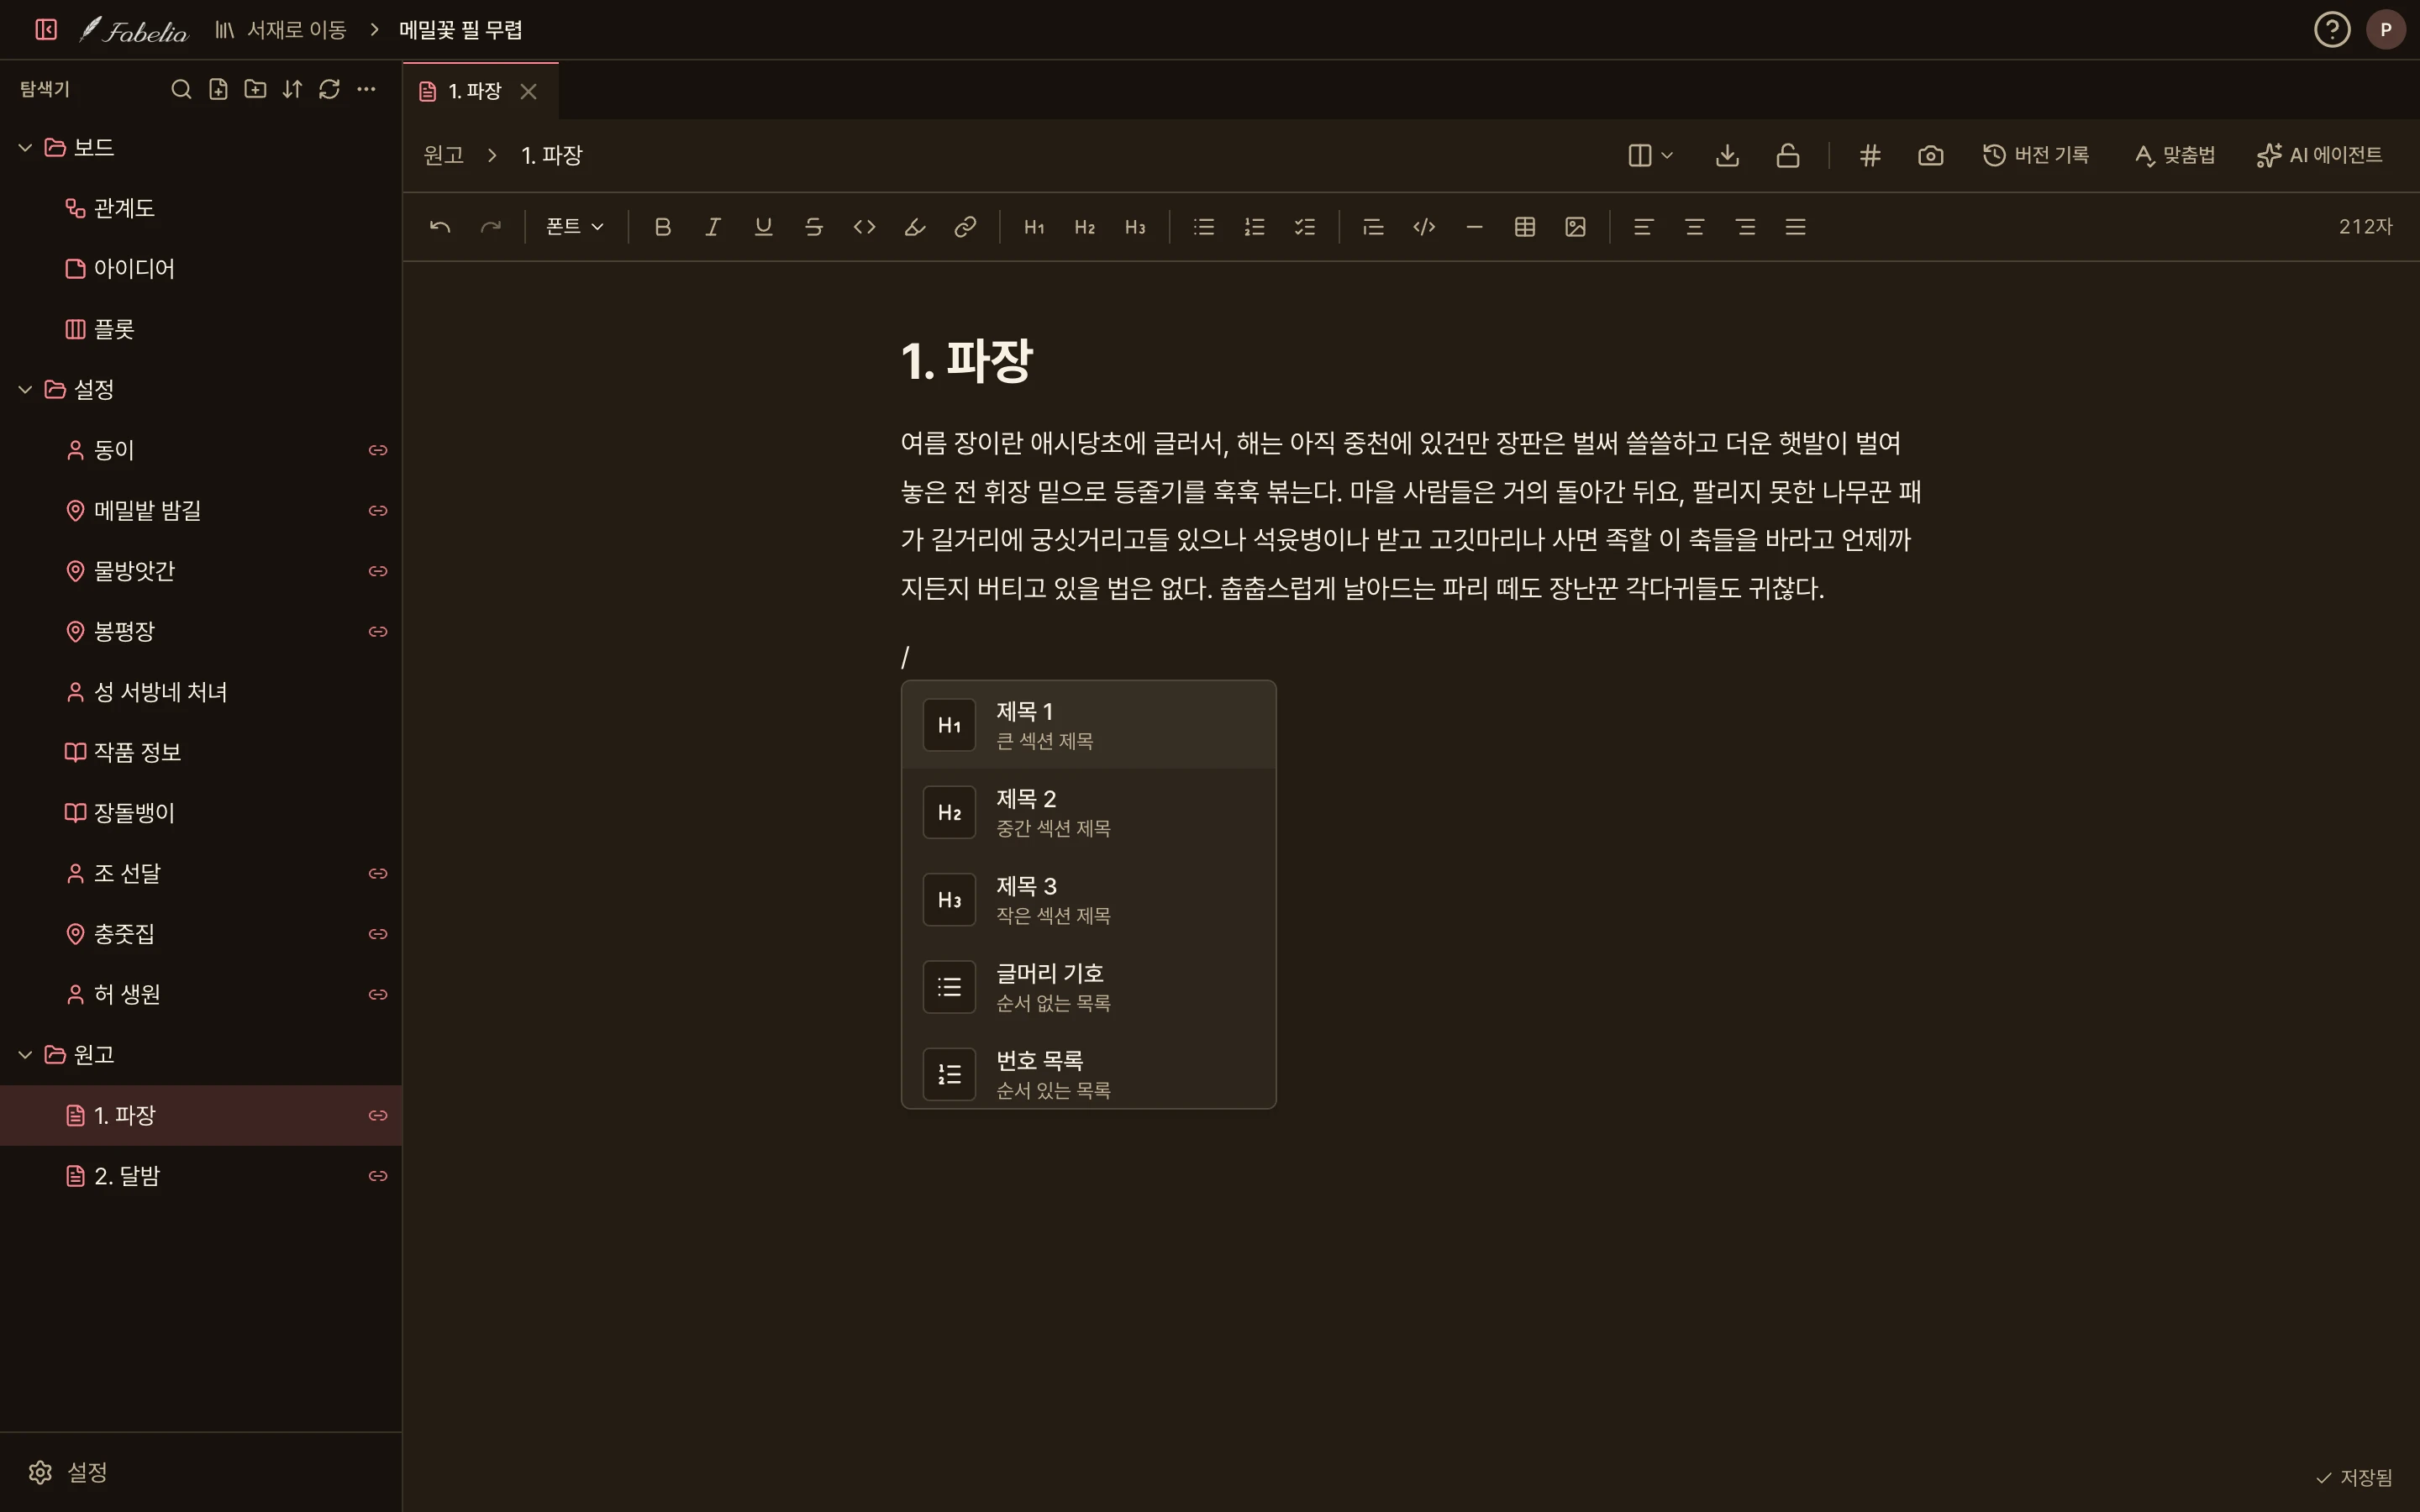Click the checklist icon in toolbar
2420x1512 pixels.
point(1305,227)
